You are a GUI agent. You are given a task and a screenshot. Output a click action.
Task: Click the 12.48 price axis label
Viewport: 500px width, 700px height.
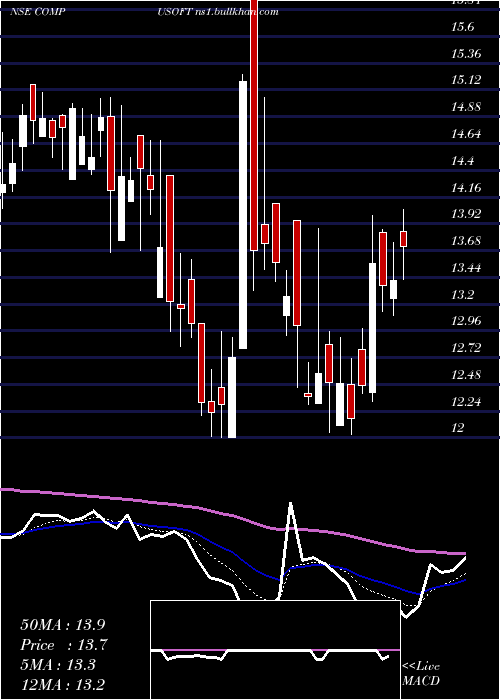466,374
